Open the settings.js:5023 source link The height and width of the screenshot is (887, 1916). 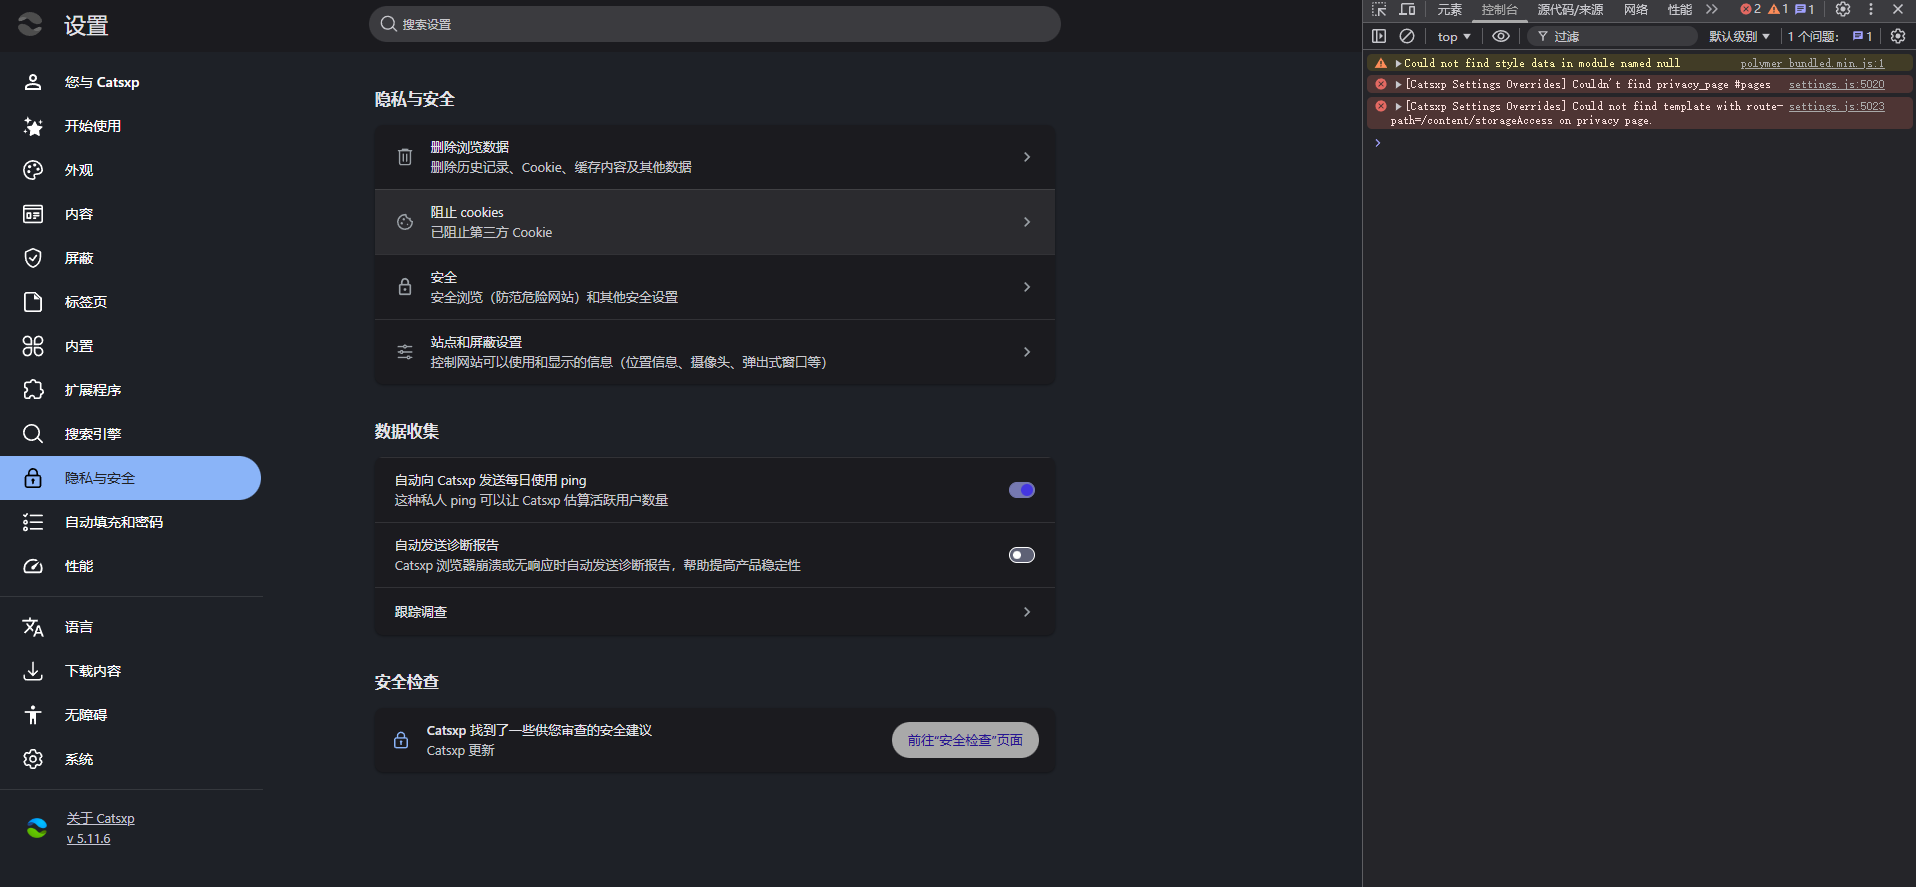[1836, 106]
